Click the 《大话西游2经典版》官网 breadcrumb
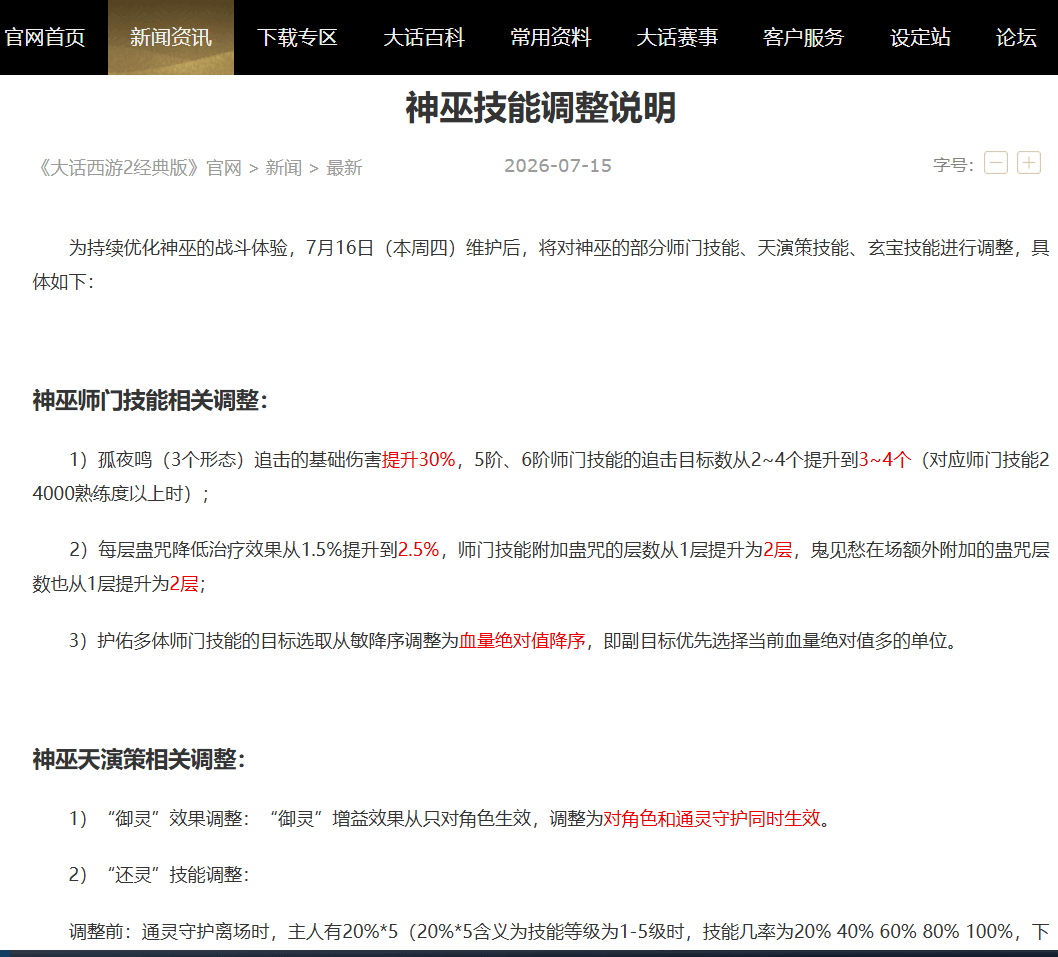Viewport: 1058px width, 957px height. 138,167
